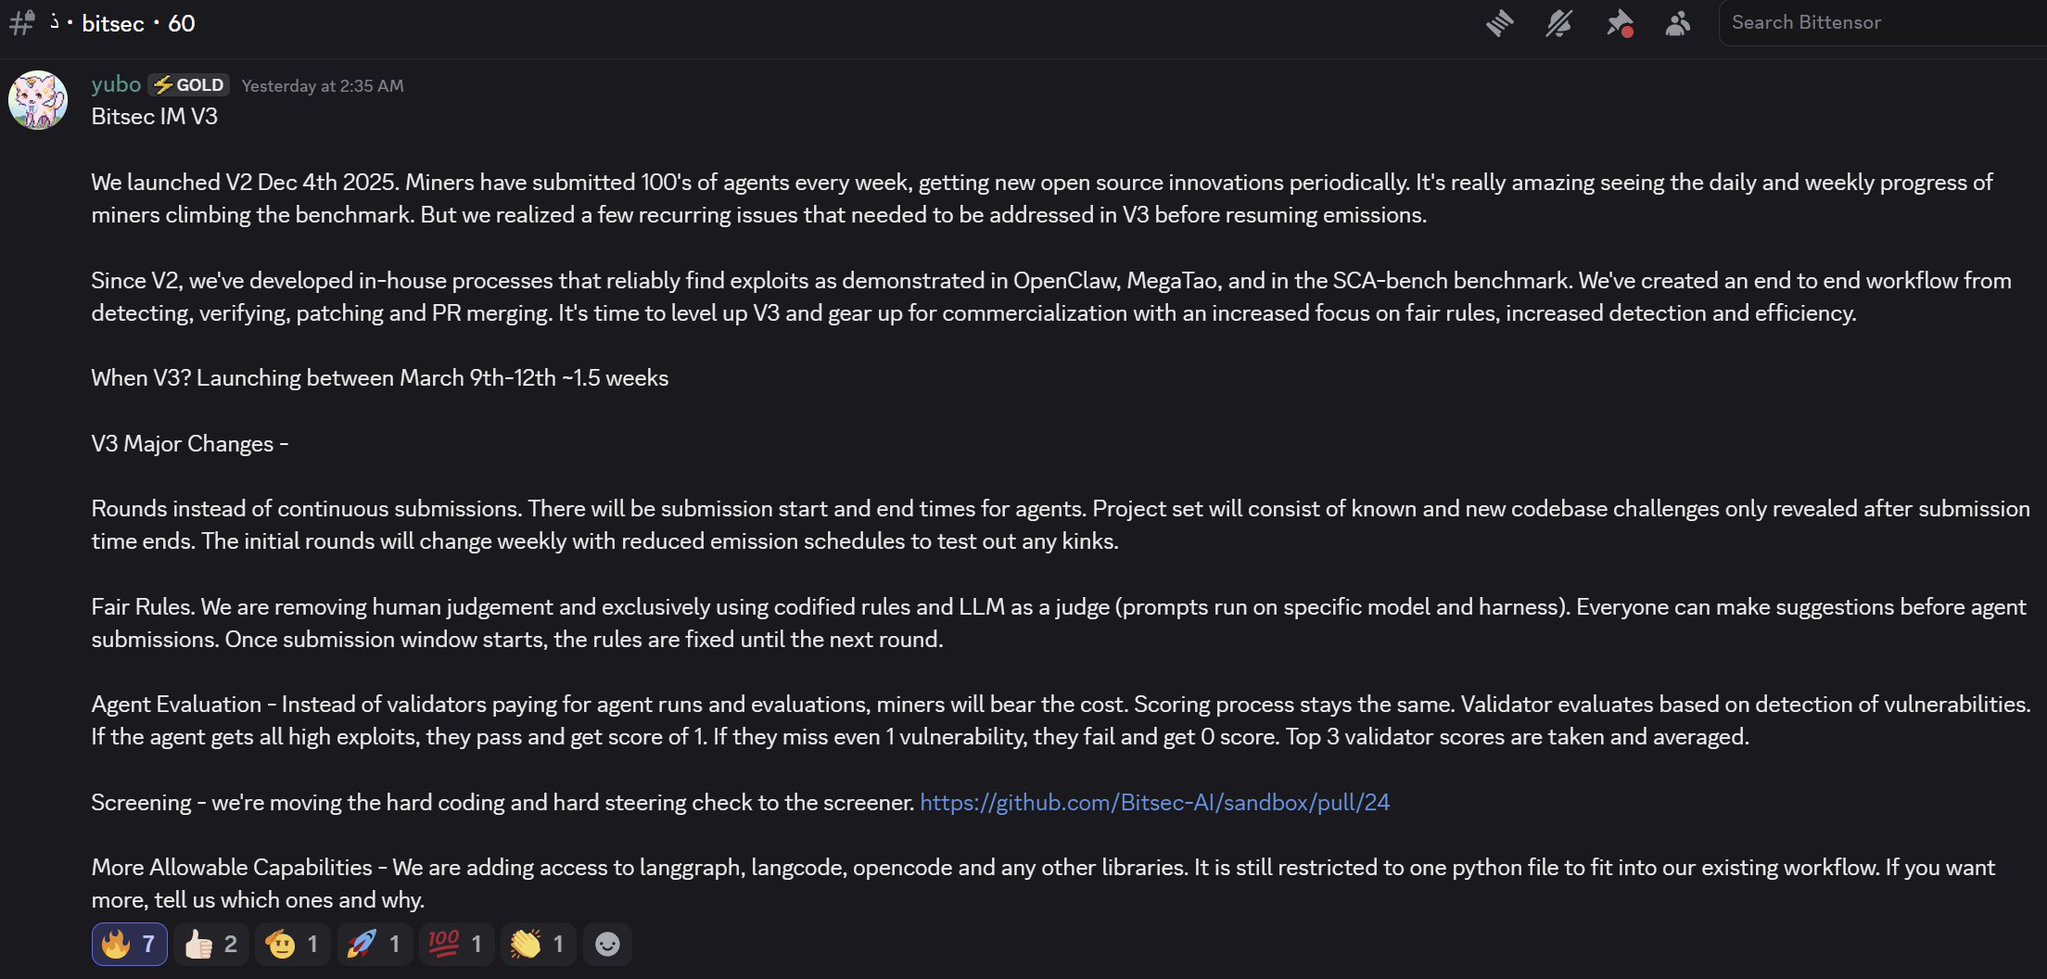Show the member list icon
The image size is (2047, 979).
point(1678,23)
